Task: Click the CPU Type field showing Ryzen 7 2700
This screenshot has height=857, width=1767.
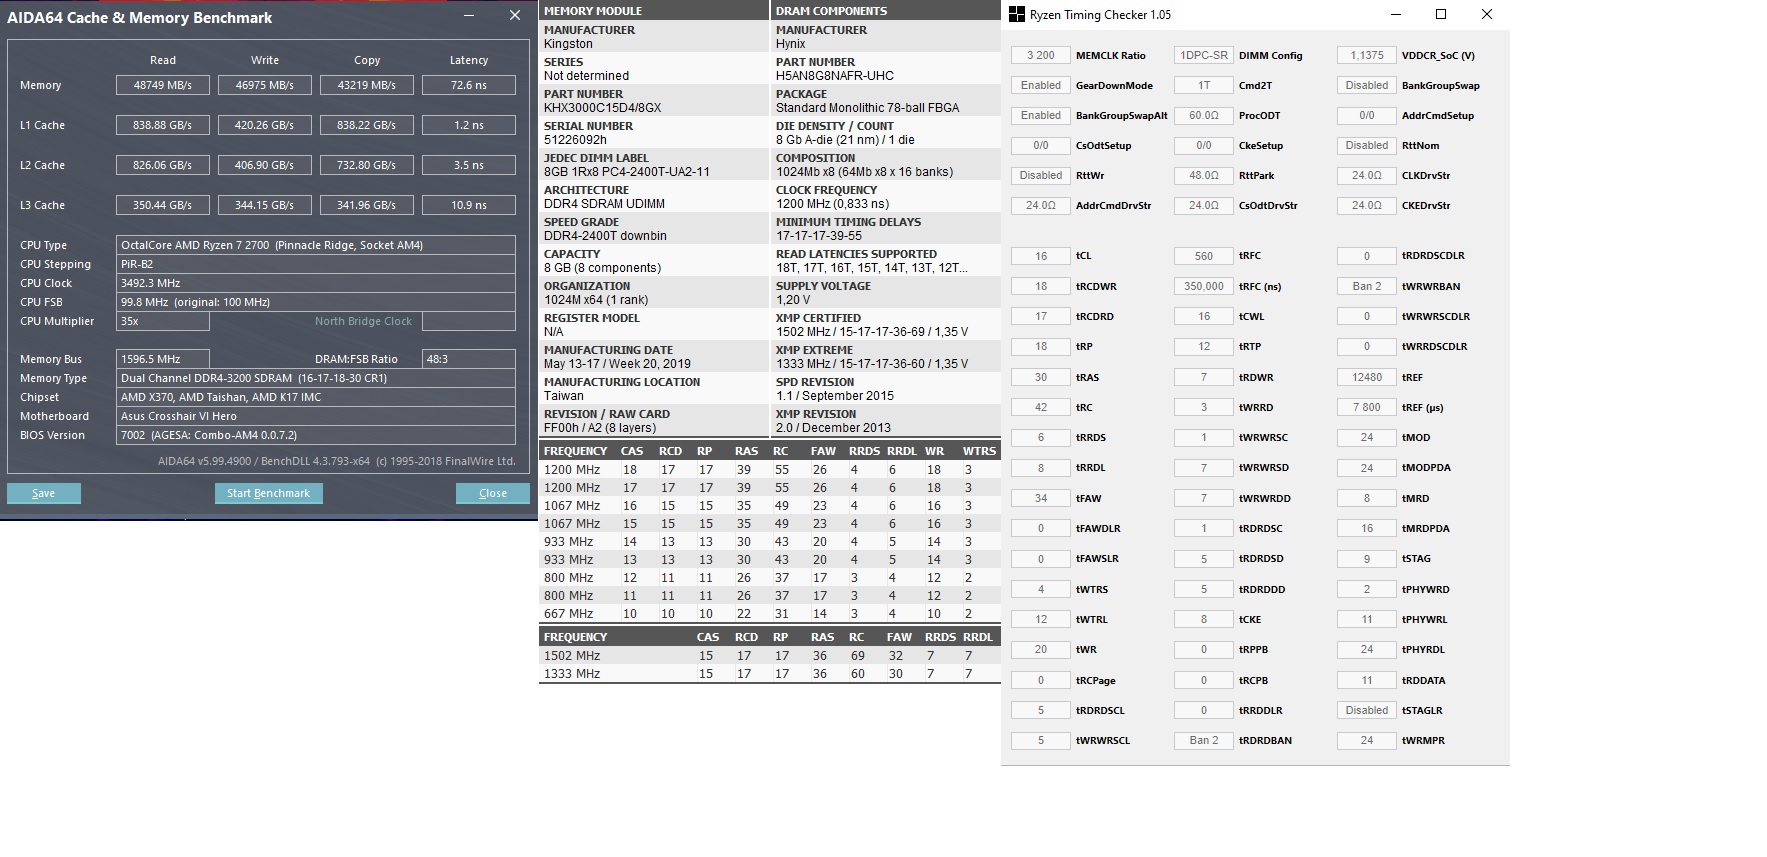Action: (x=316, y=245)
